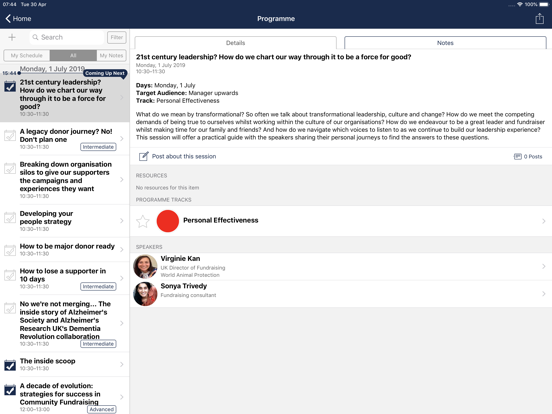Image resolution: width=552 pixels, height=414 pixels.
Task: Add No we're not merging session checkbox
Action: (x=10, y=308)
